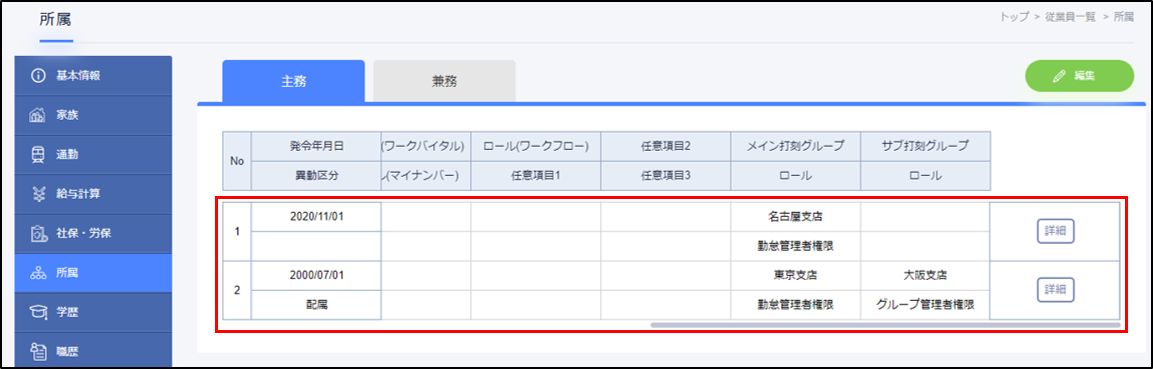Open the 基本情報 info icon in sidebar
This screenshot has width=1153, height=369.
click(x=39, y=76)
